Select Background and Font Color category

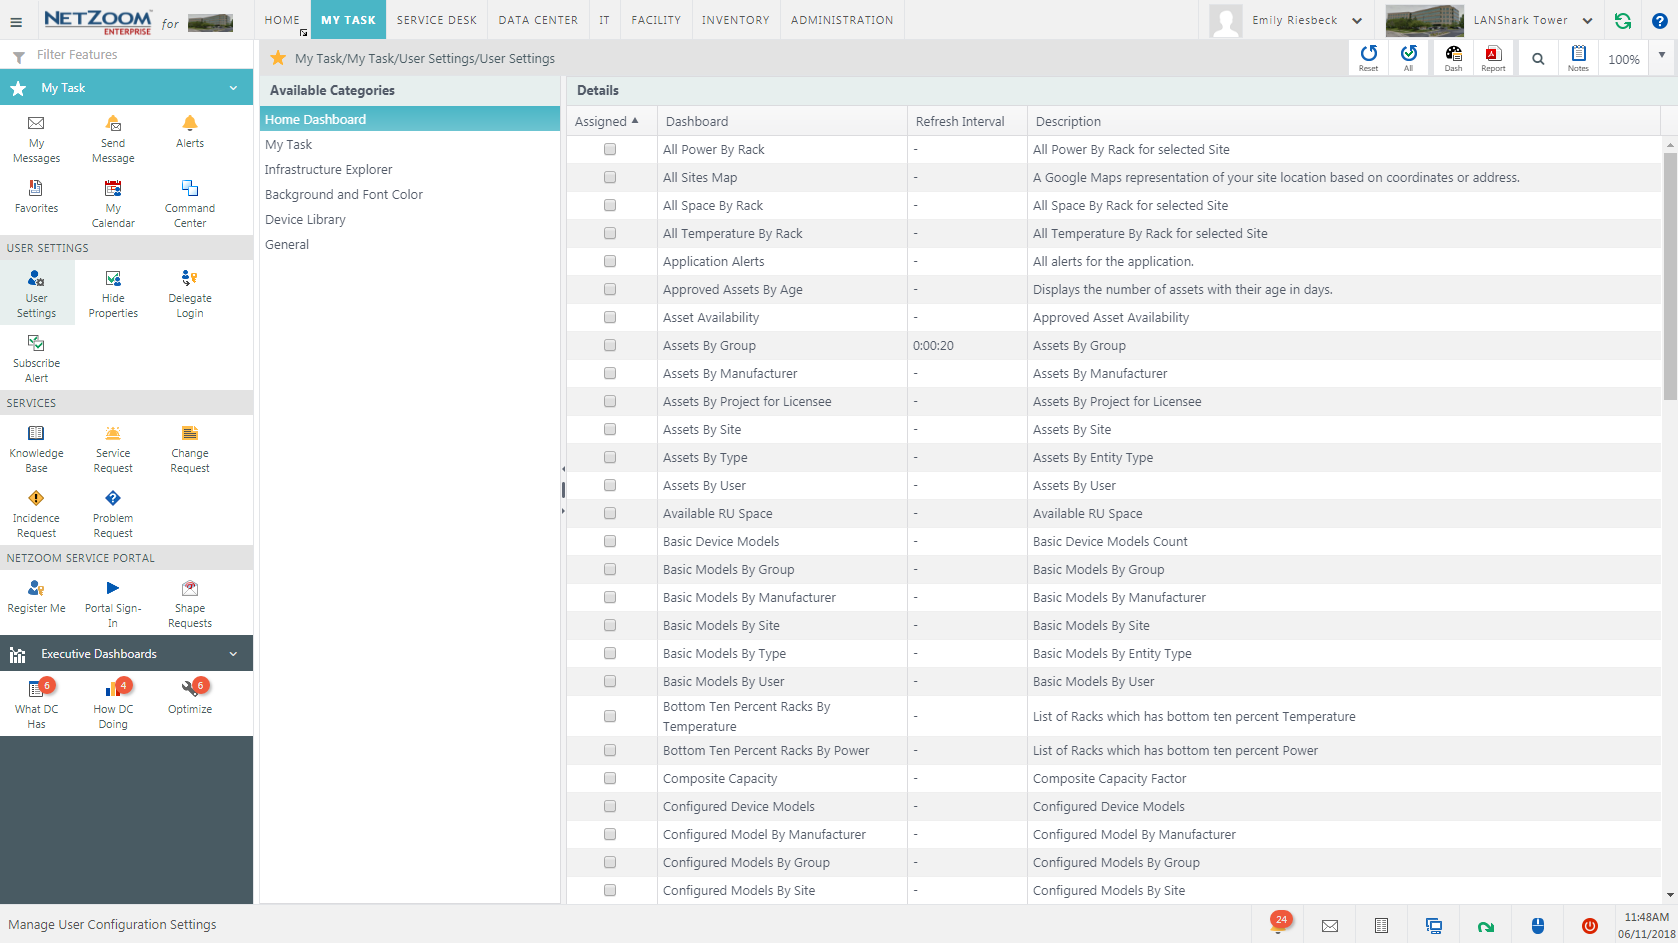click(x=344, y=195)
